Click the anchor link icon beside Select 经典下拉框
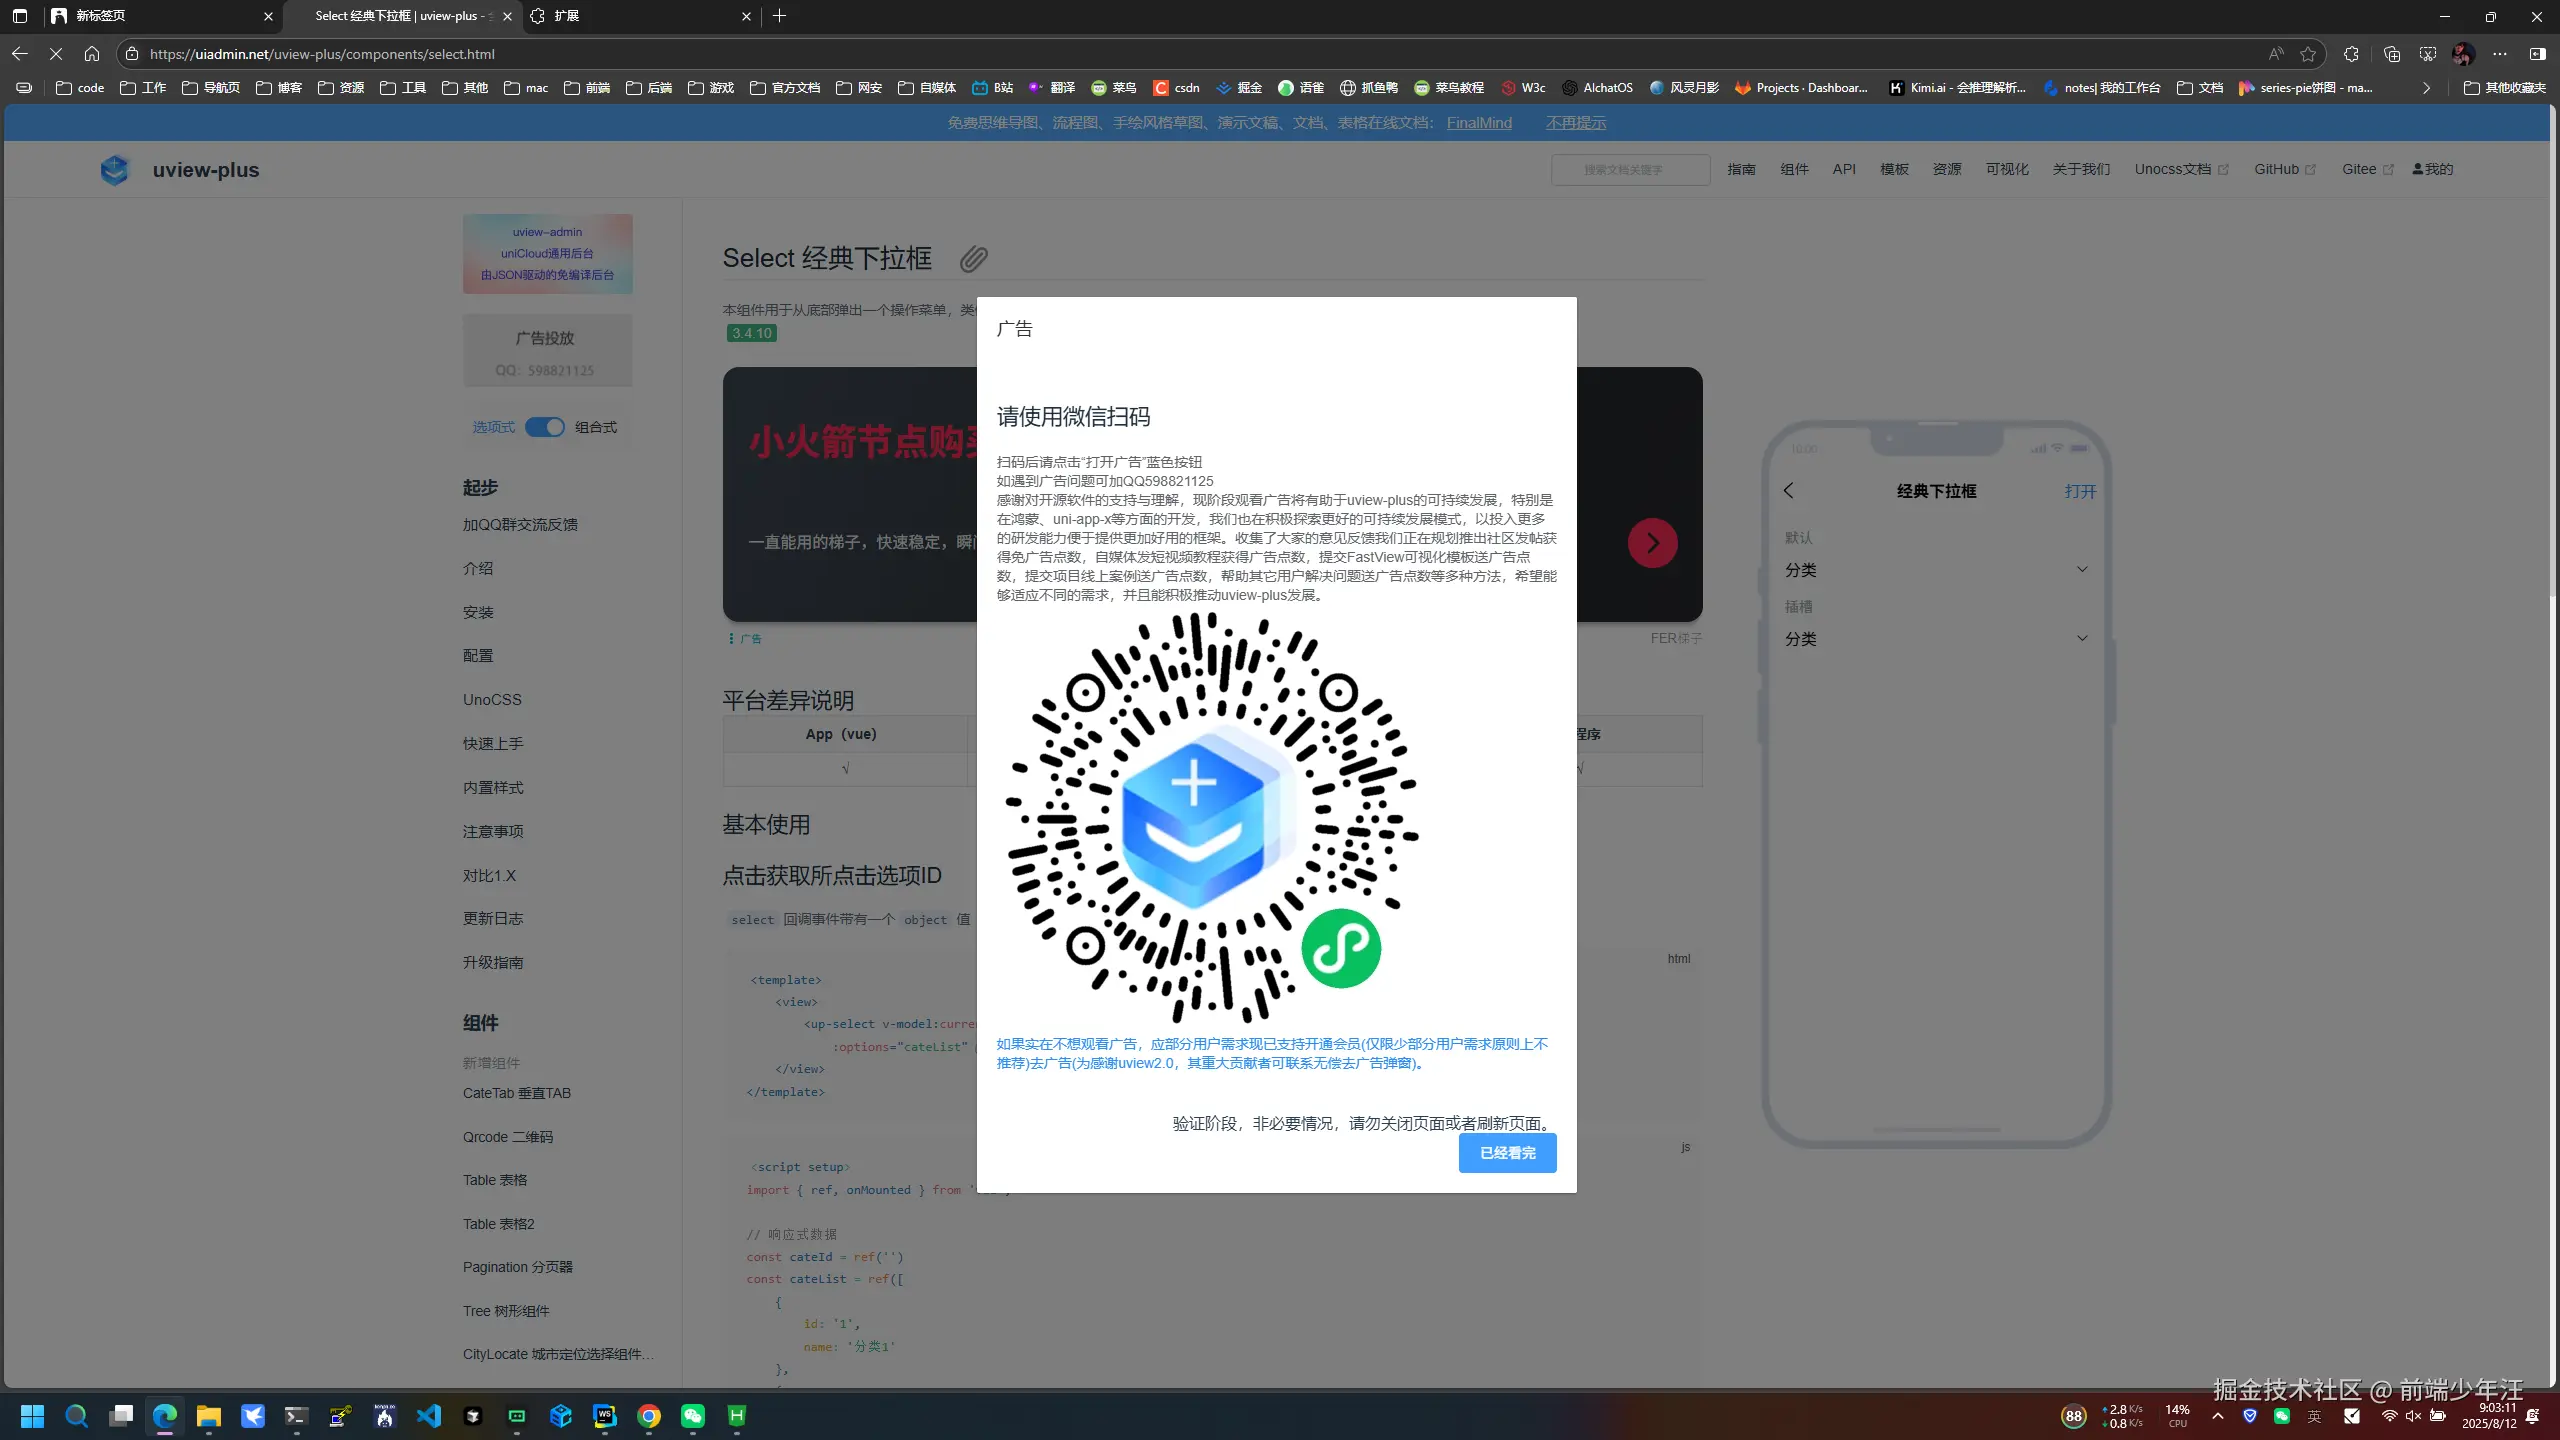 coord(974,258)
